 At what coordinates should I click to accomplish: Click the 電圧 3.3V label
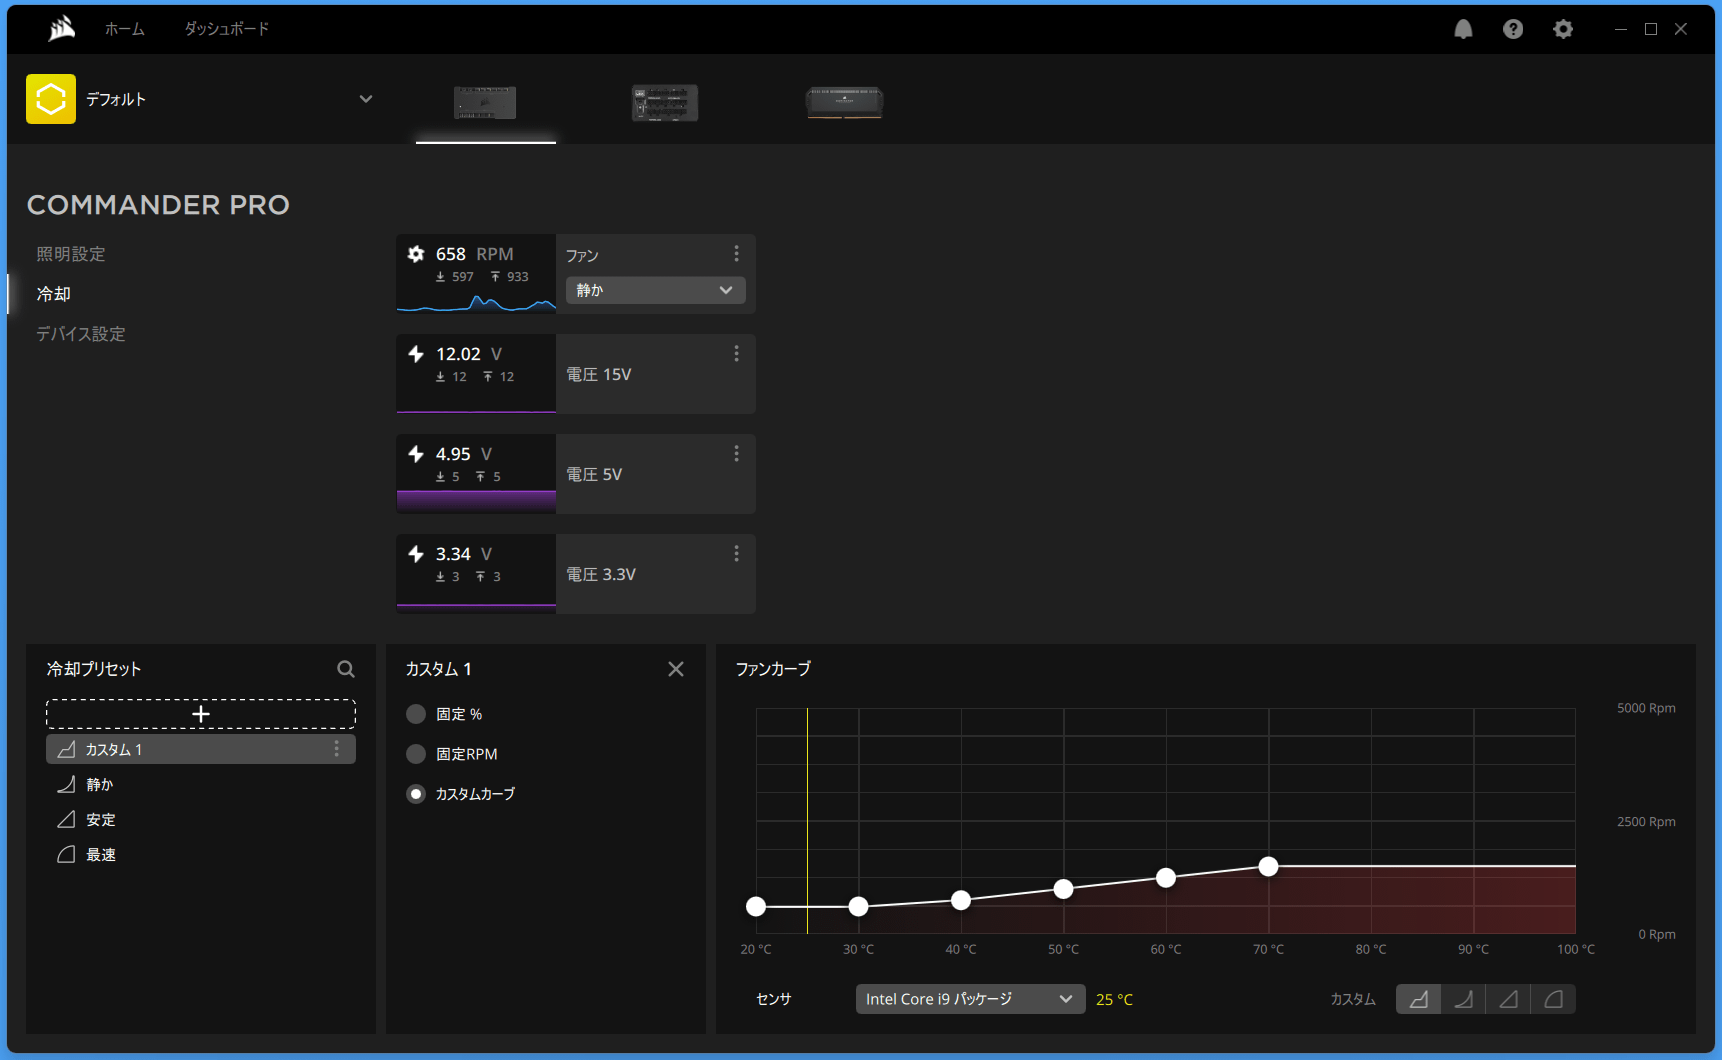pos(601,574)
